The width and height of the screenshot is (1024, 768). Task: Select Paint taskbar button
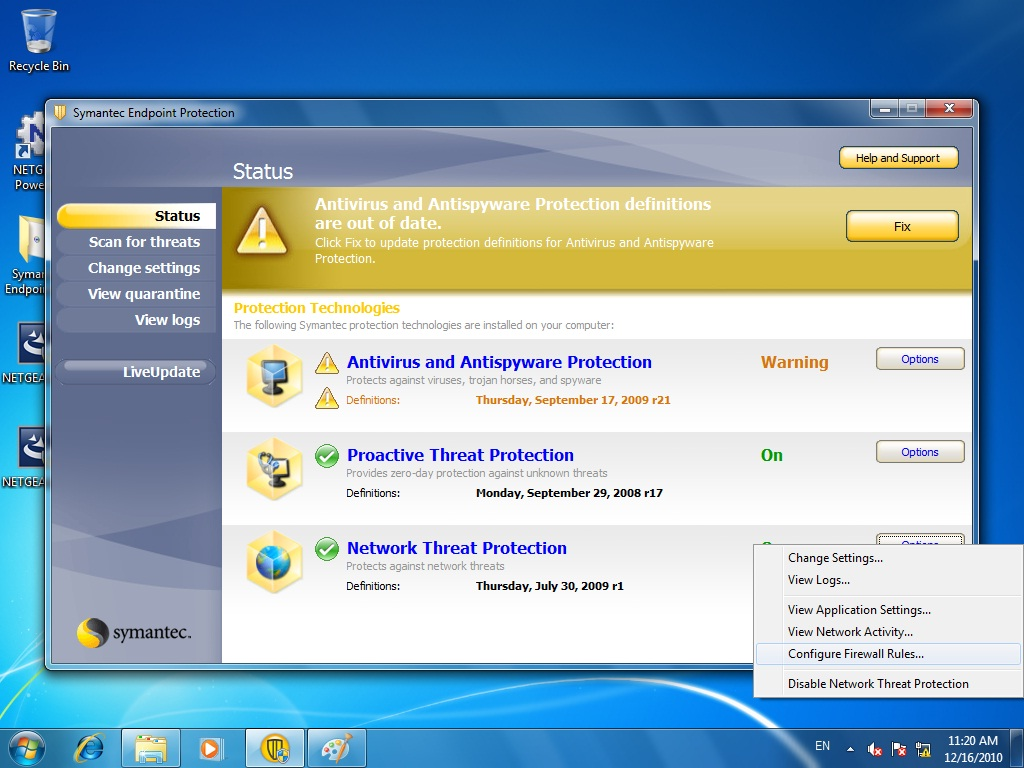click(336, 748)
